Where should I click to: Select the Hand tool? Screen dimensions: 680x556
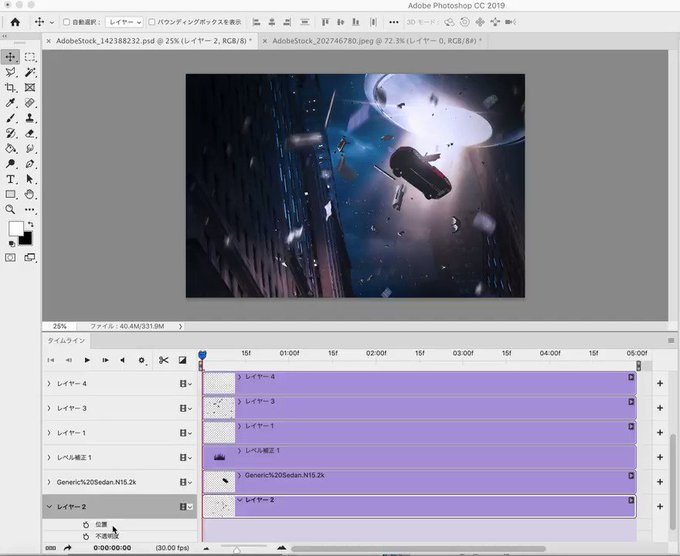[x=29, y=194]
